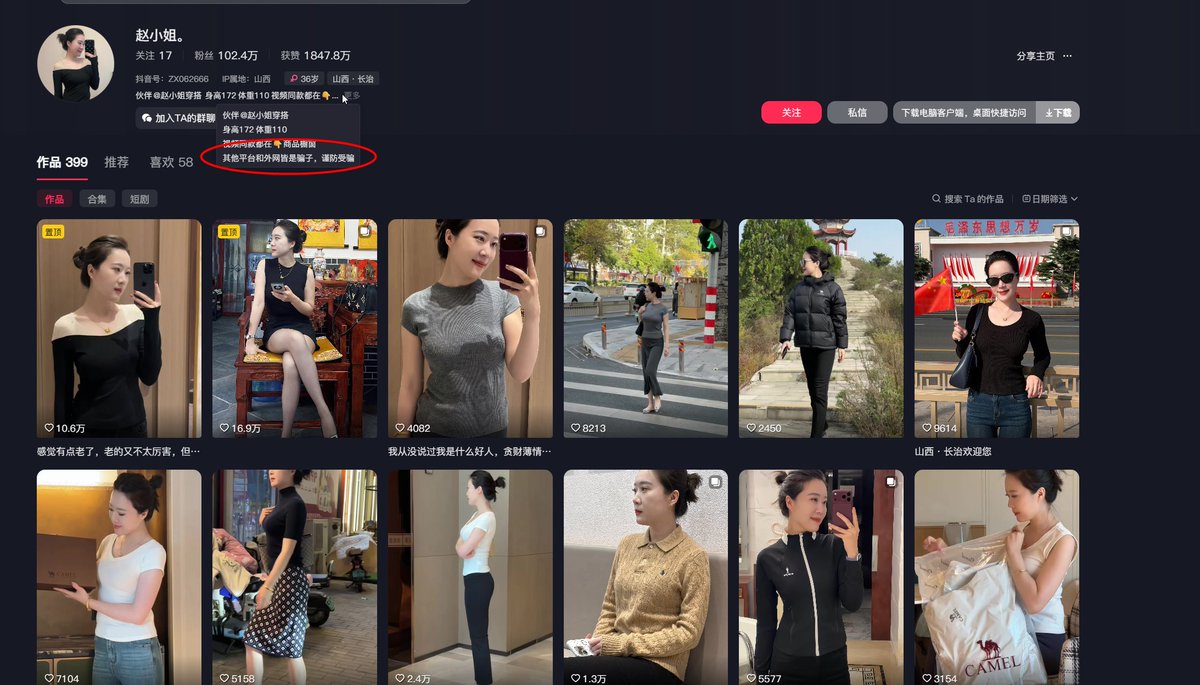Click the caption 山西·长治欢迎您

click(953, 452)
